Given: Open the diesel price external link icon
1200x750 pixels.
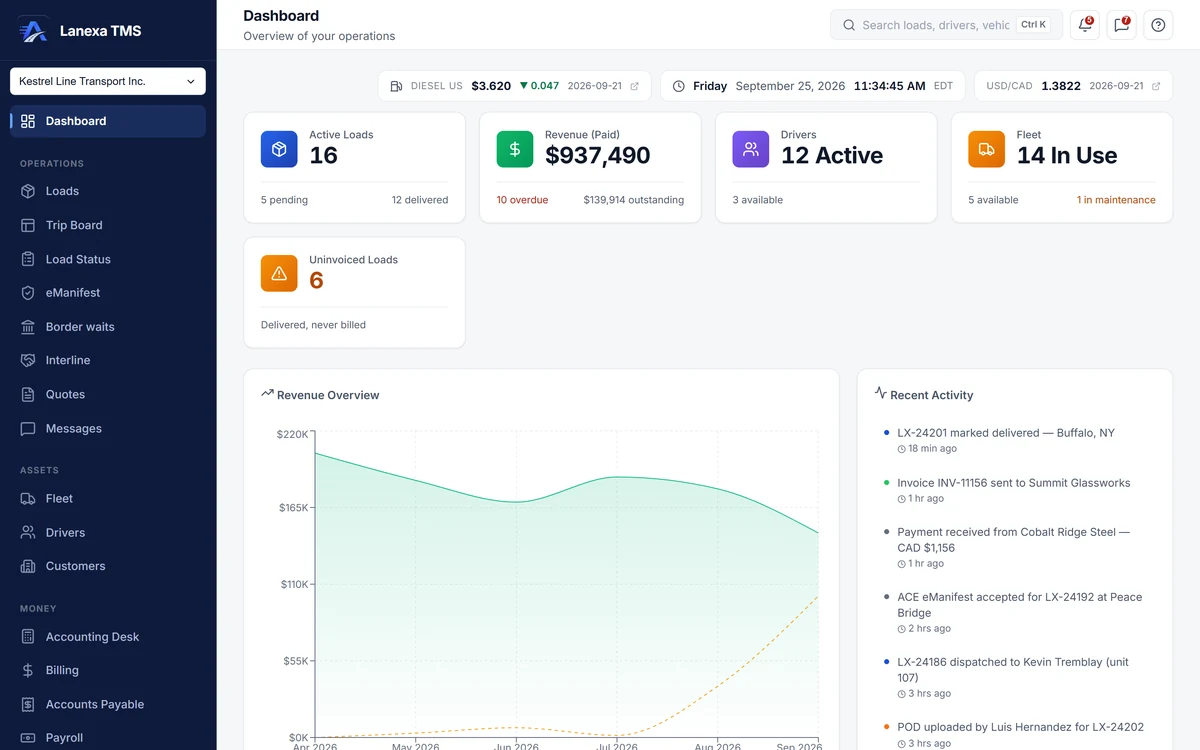Looking at the screenshot, I should (634, 86).
